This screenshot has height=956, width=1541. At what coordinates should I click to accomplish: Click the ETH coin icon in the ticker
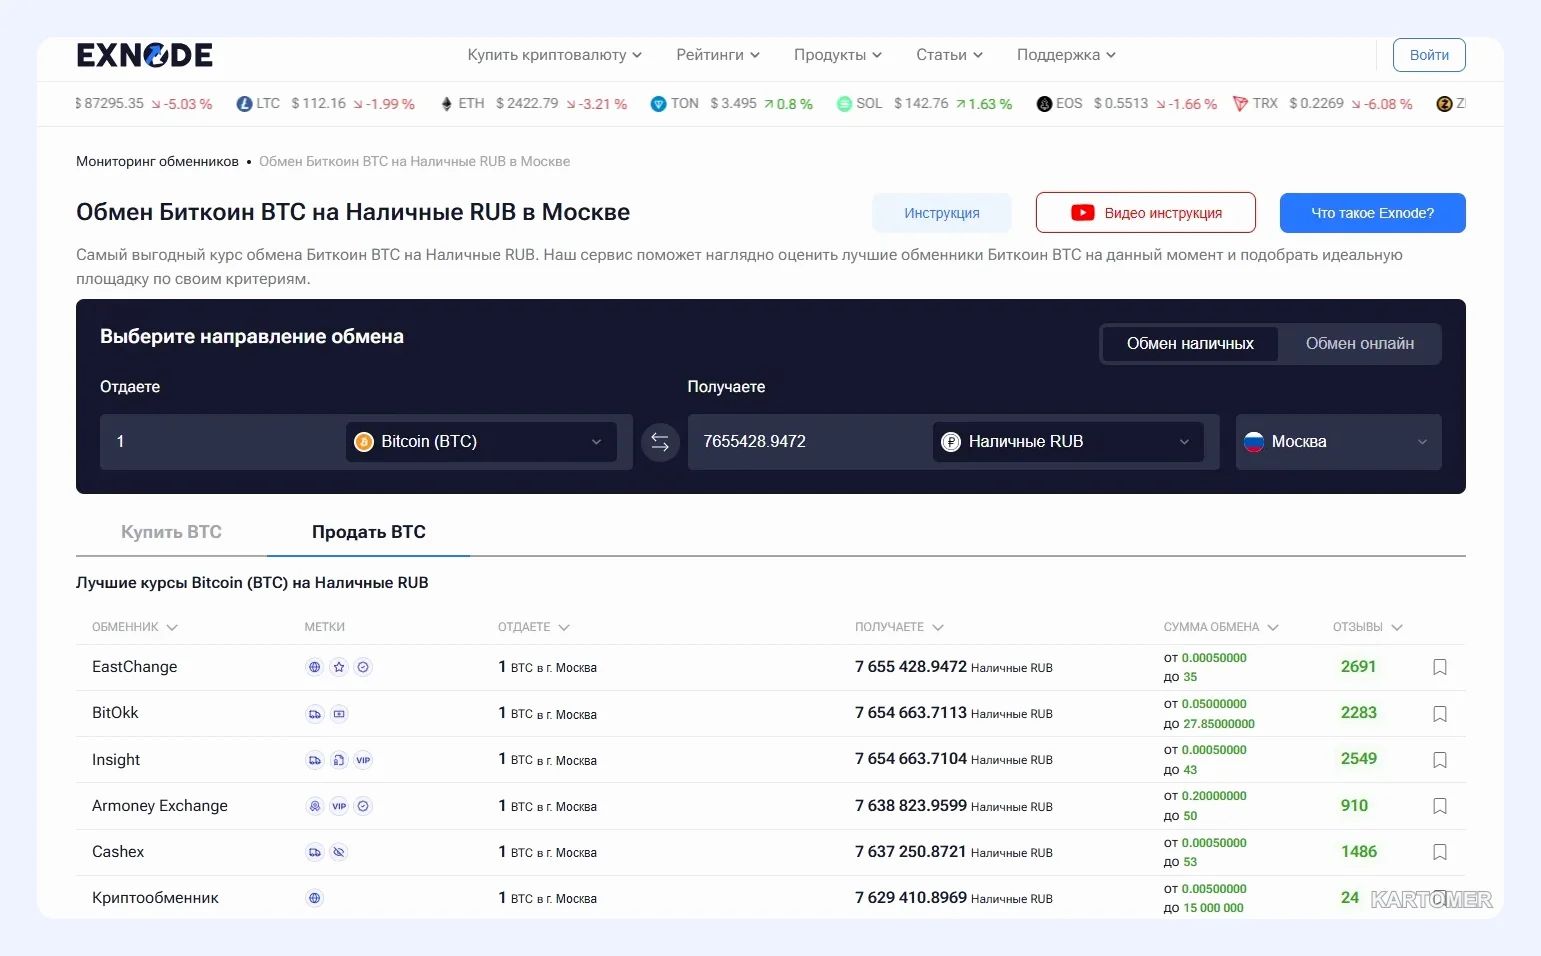tap(447, 104)
